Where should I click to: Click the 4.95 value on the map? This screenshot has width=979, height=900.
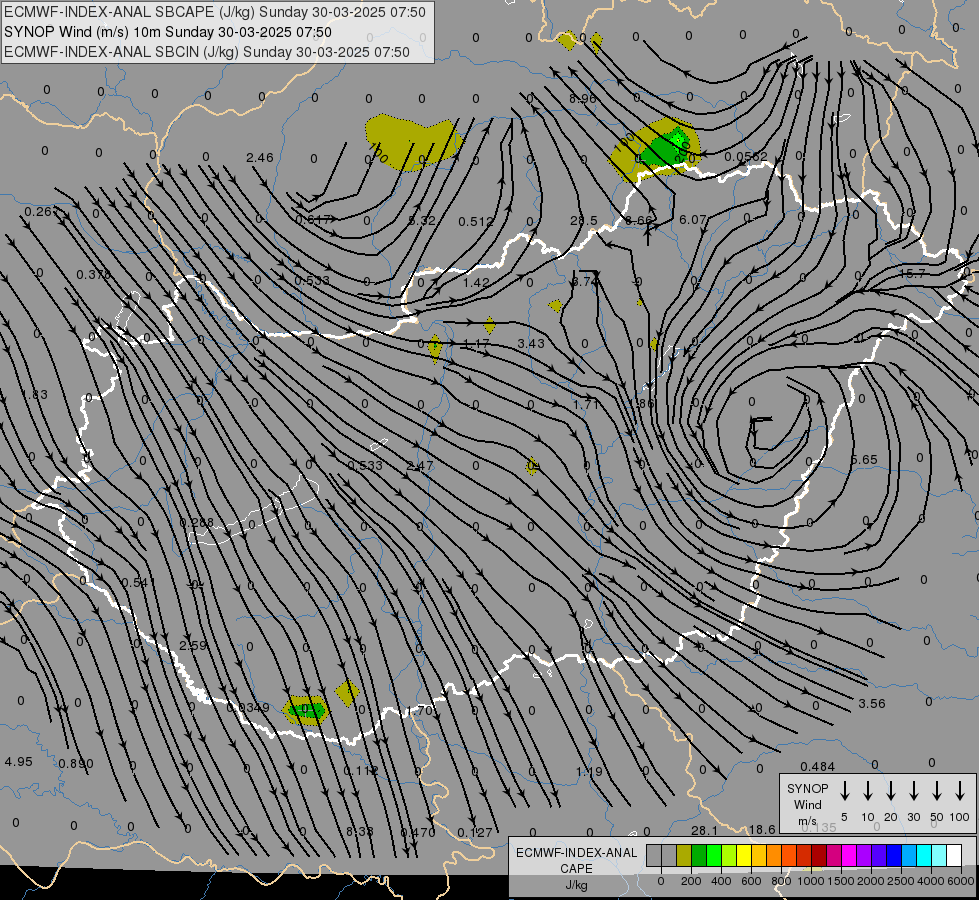click(x=18, y=762)
